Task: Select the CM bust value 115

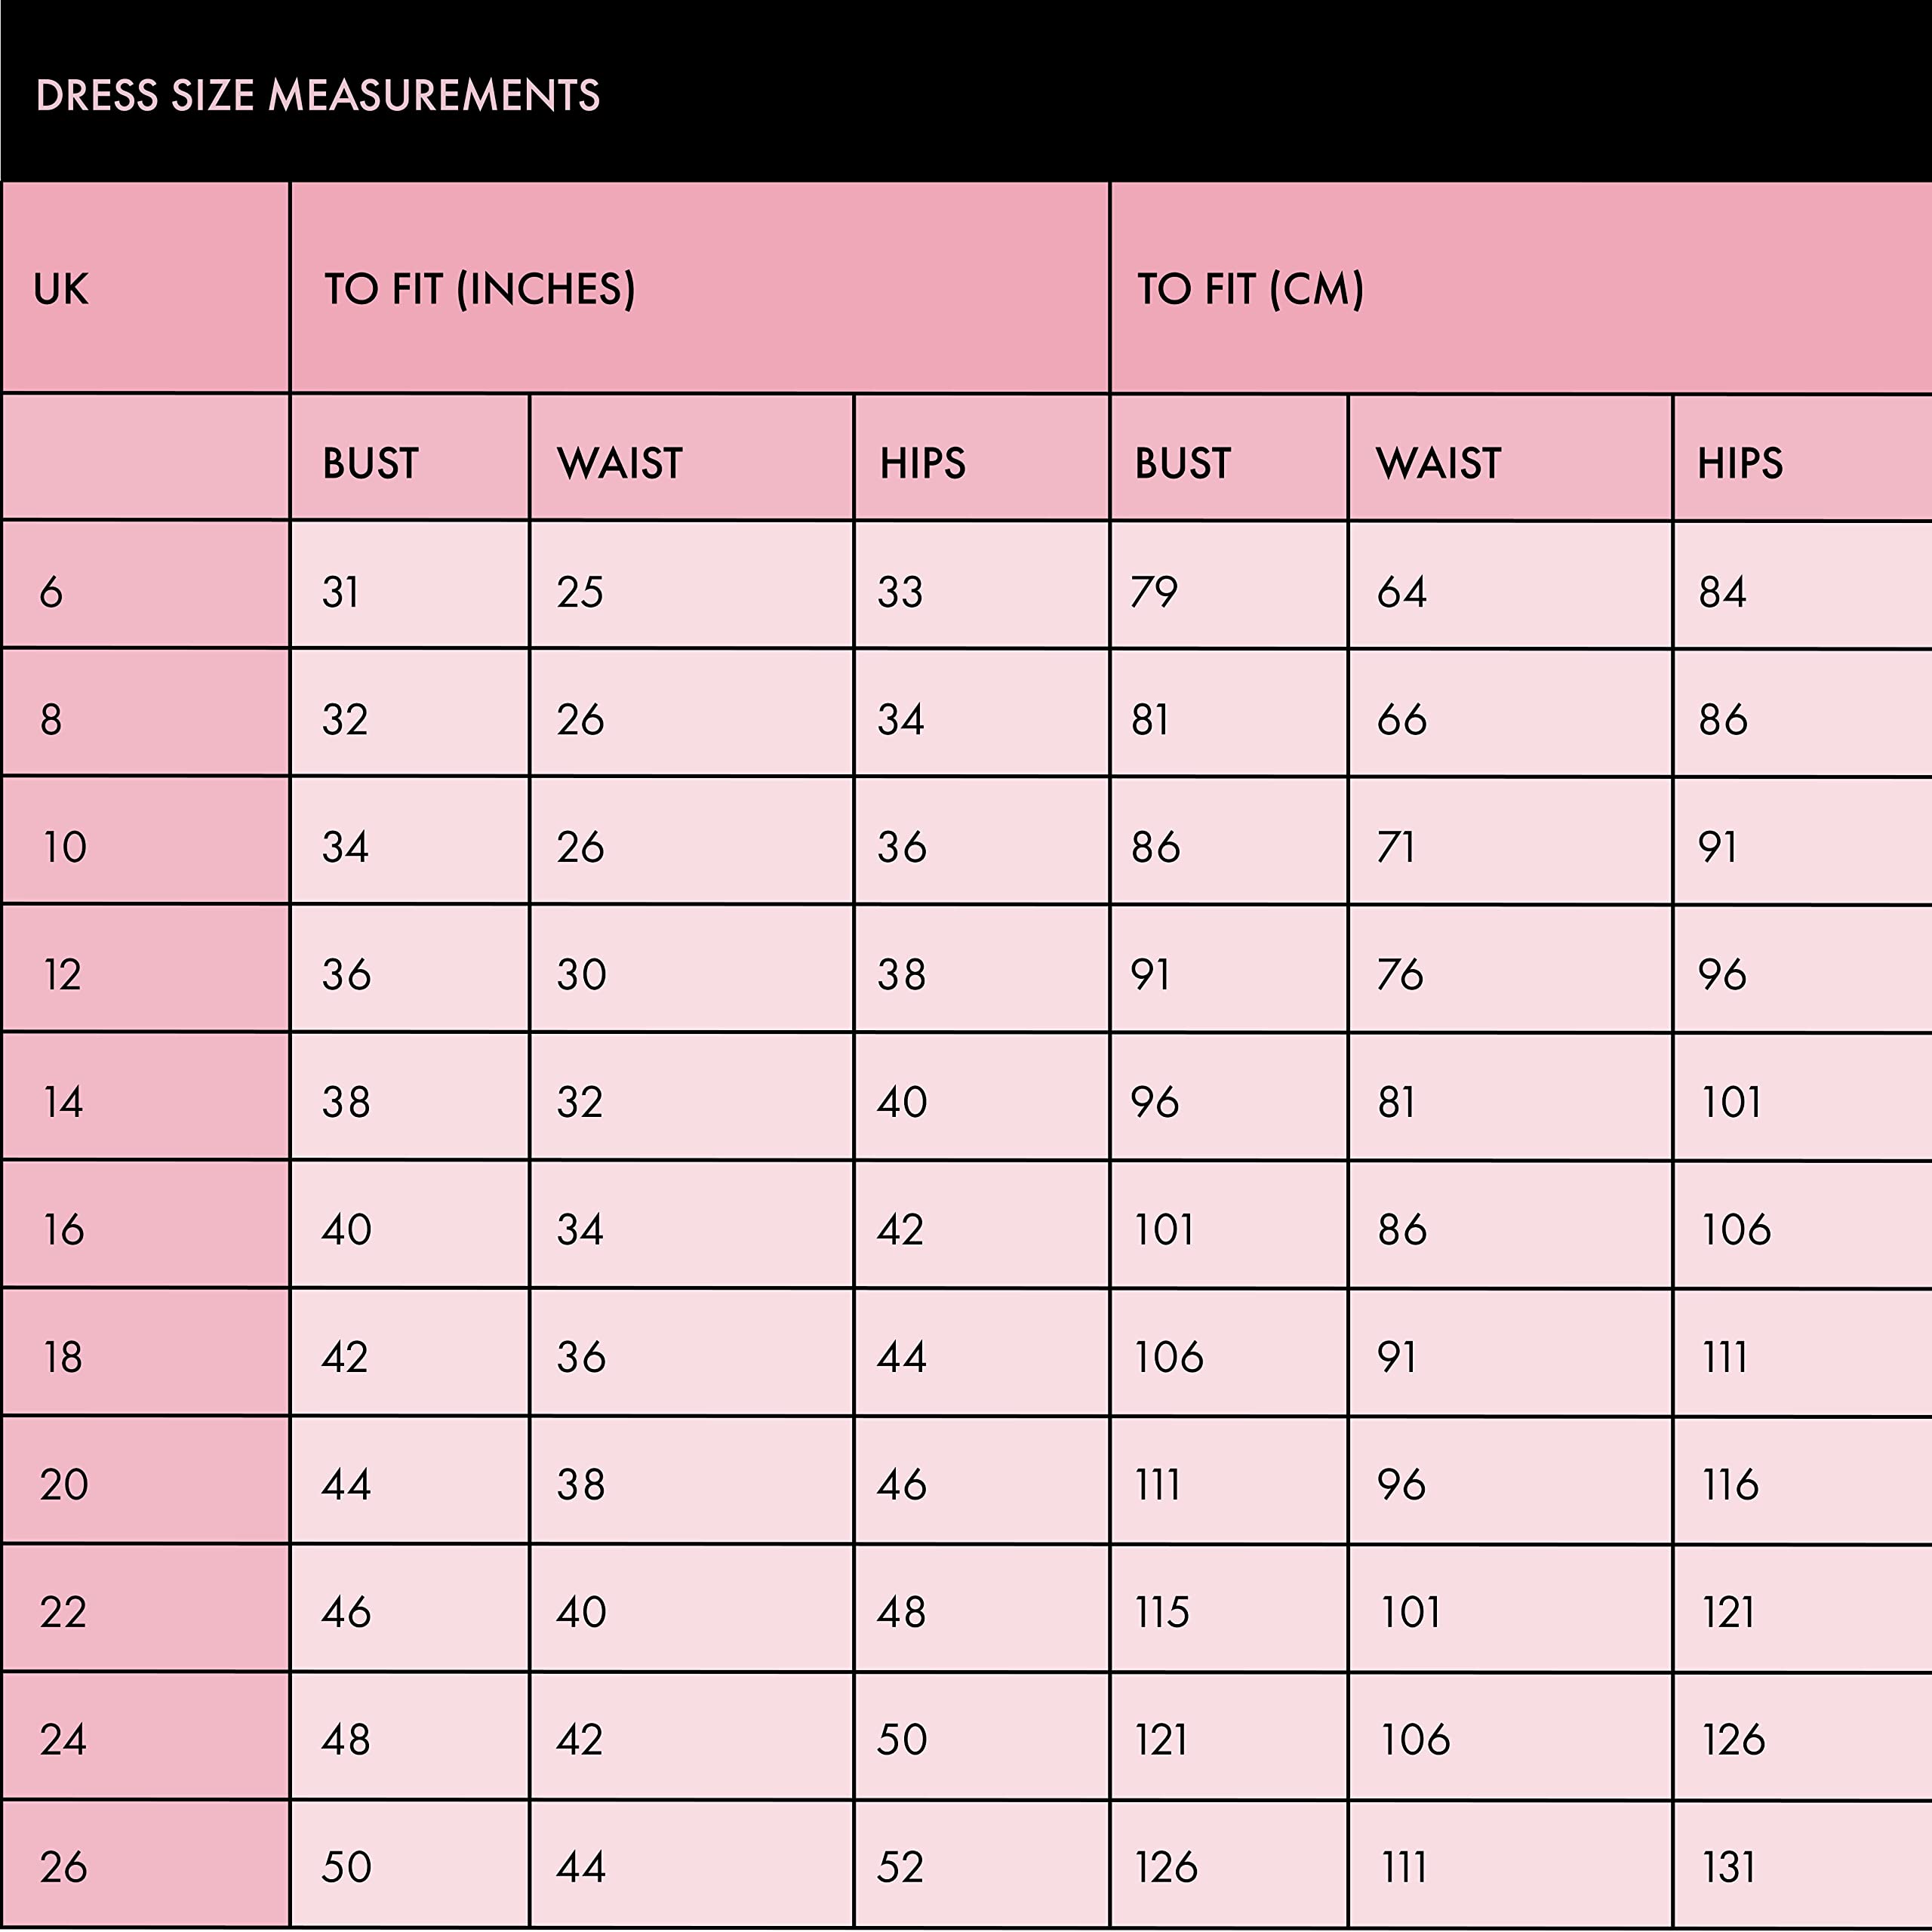Action: point(1162,1612)
